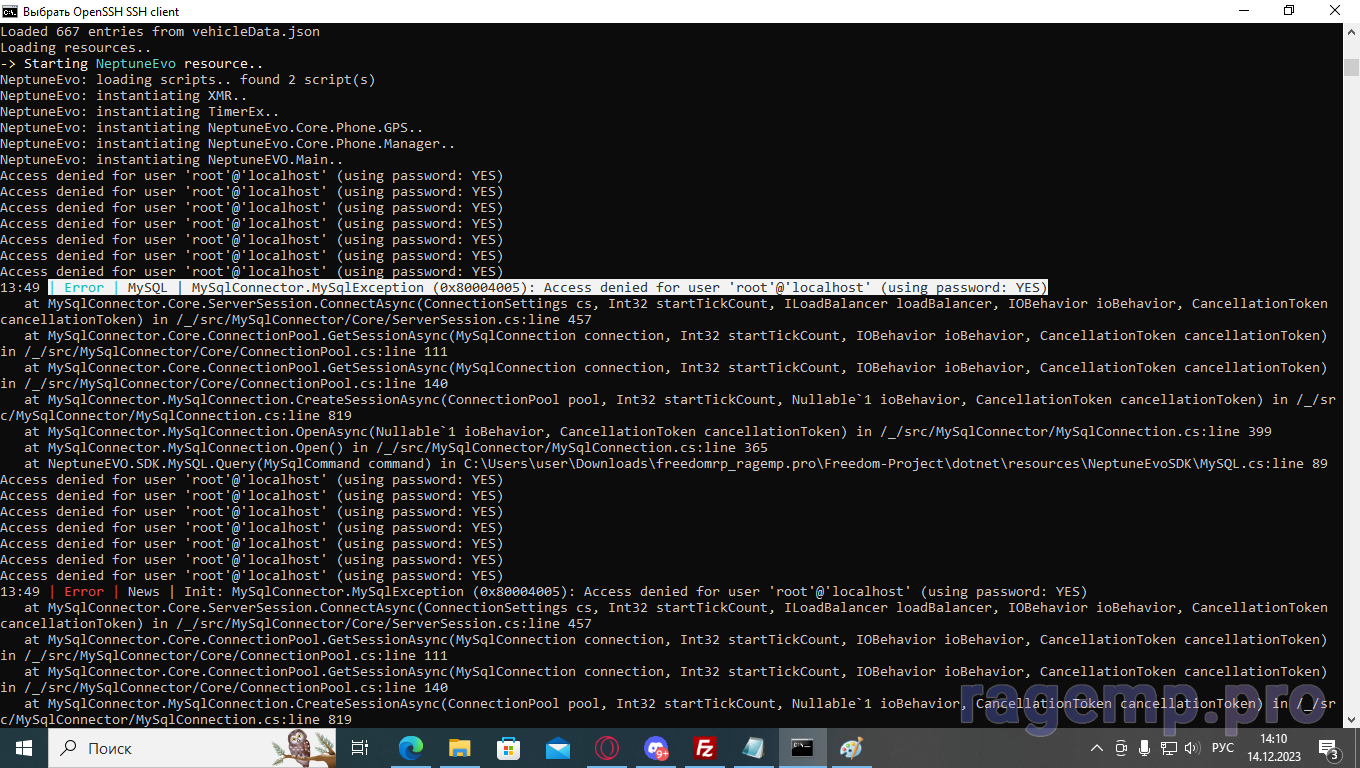Switch the РУС input language indicator

pyautogui.click(x=1222, y=747)
